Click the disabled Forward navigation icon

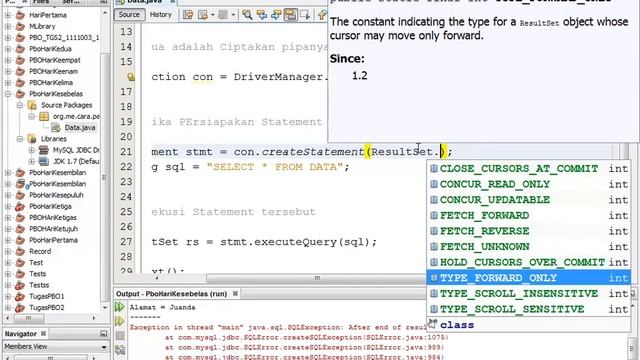point(223,15)
